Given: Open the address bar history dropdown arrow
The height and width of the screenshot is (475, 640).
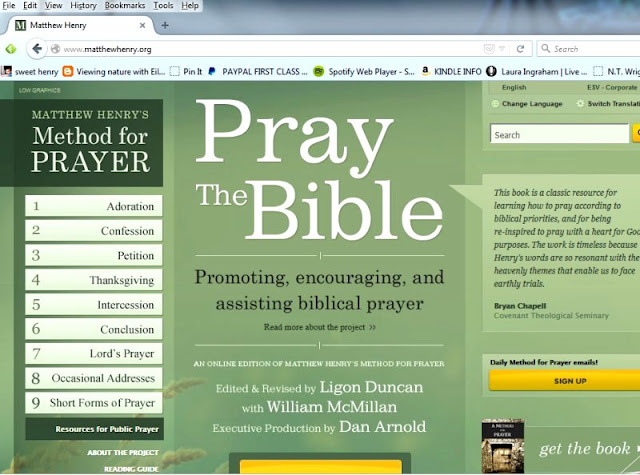Looking at the screenshot, I should click(x=502, y=49).
